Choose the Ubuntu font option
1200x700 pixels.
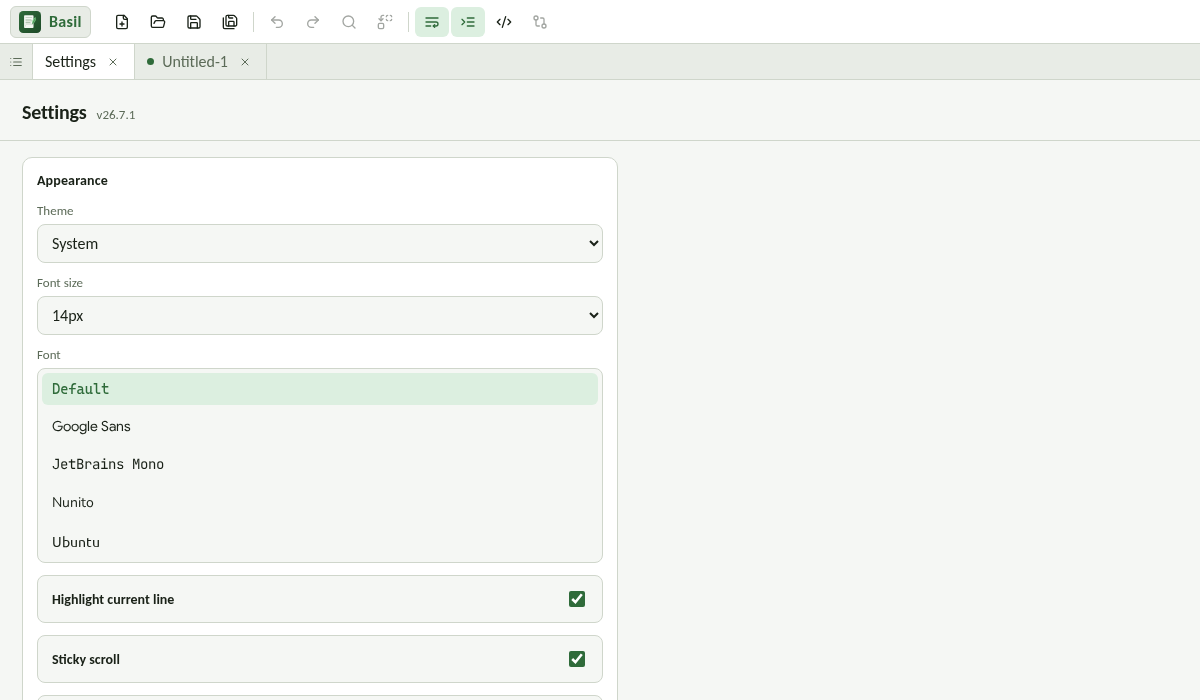(320, 542)
